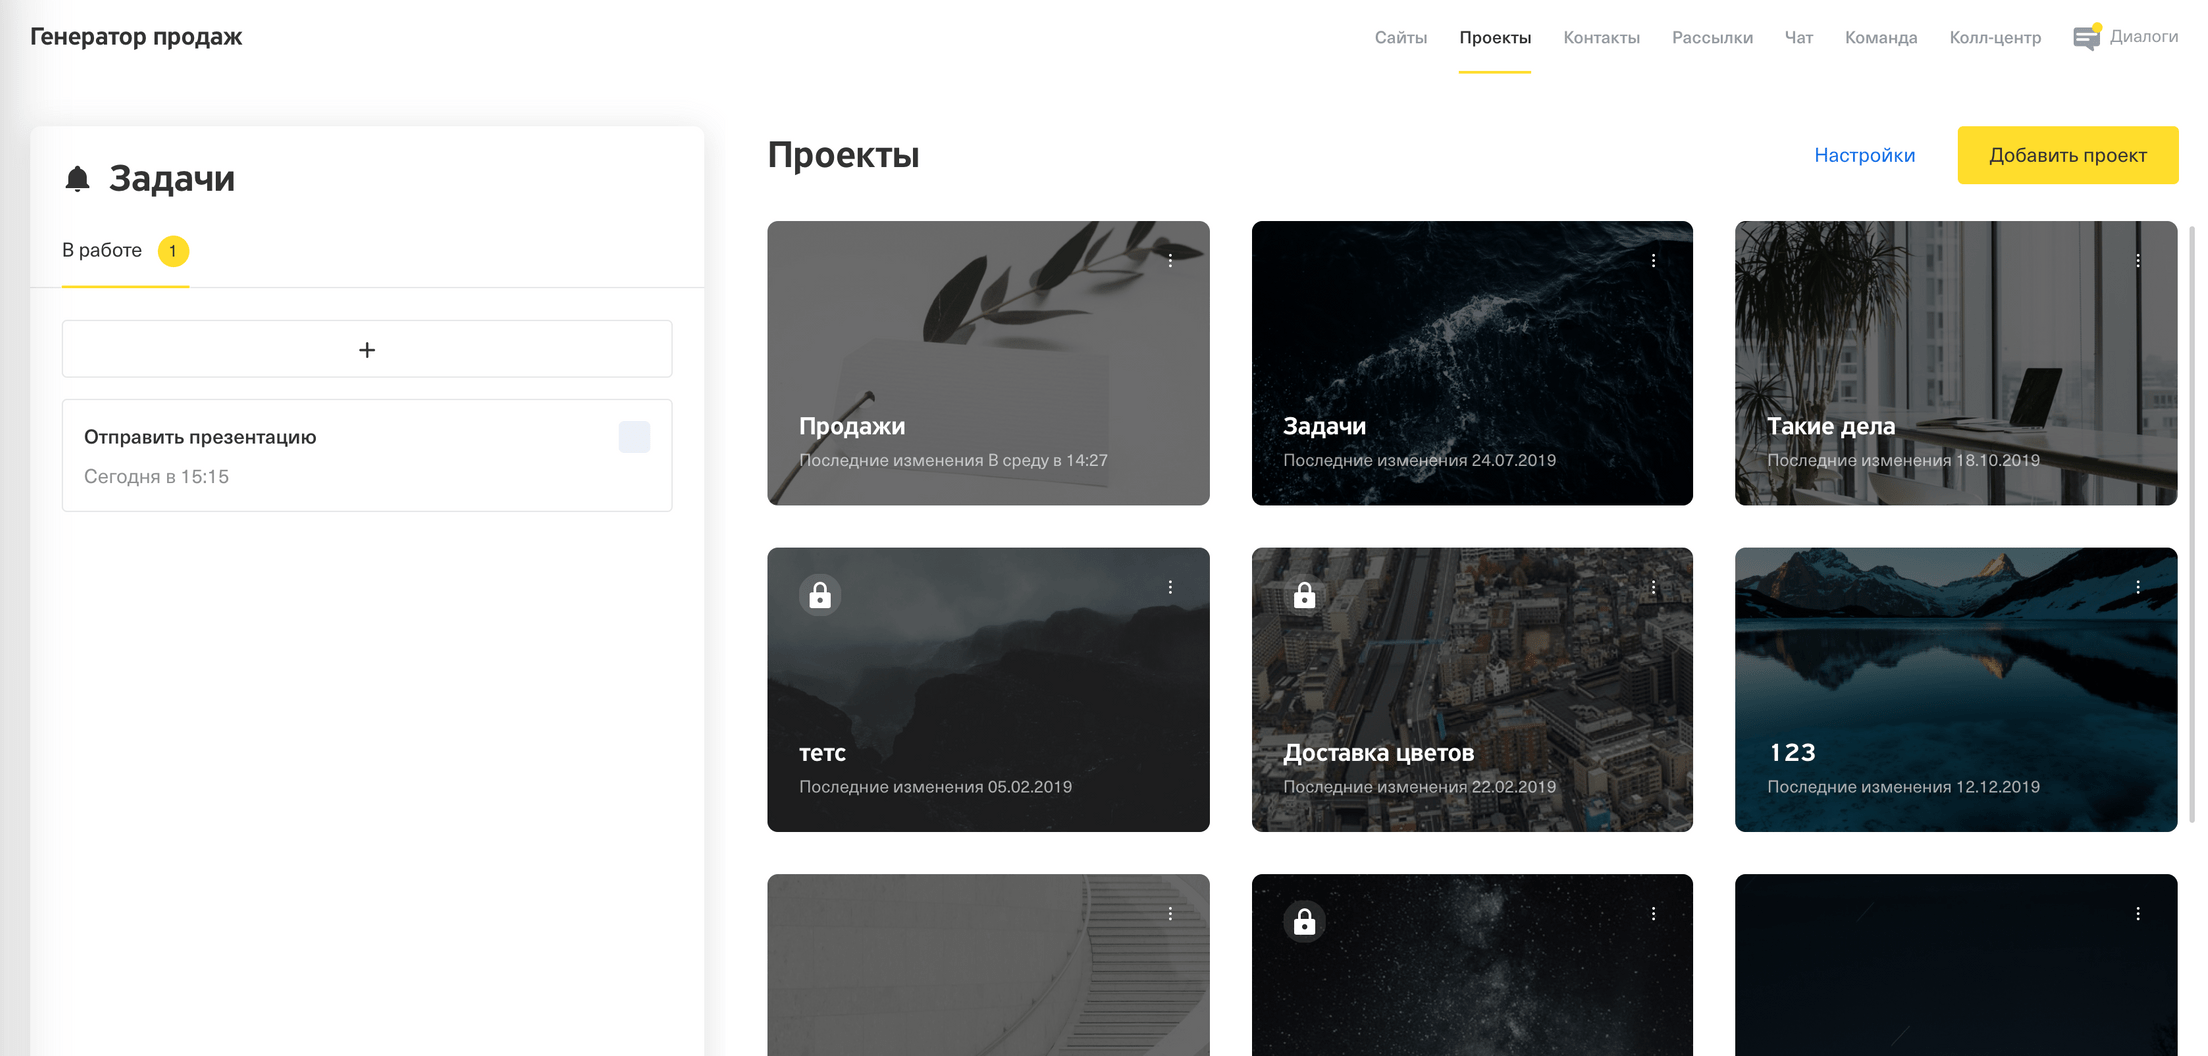Click Добавить проект button
This screenshot has height=1056, width=2208.
tap(2068, 155)
